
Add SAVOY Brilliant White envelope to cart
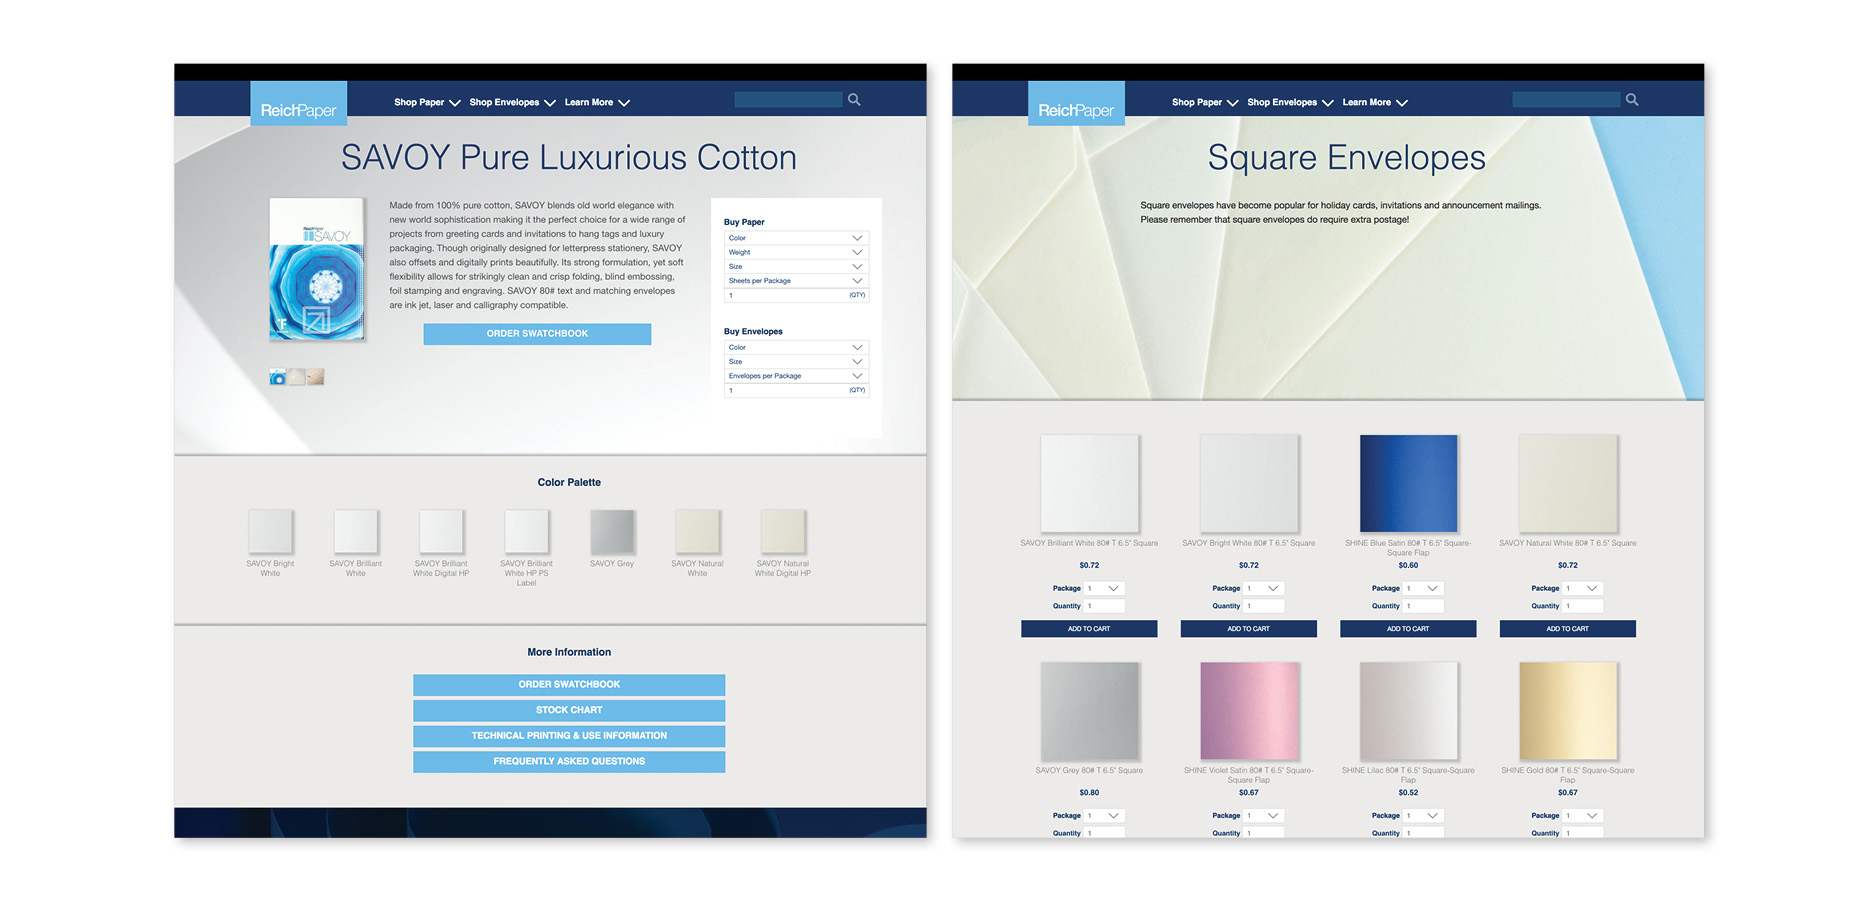pyautogui.click(x=1089, y=629)
